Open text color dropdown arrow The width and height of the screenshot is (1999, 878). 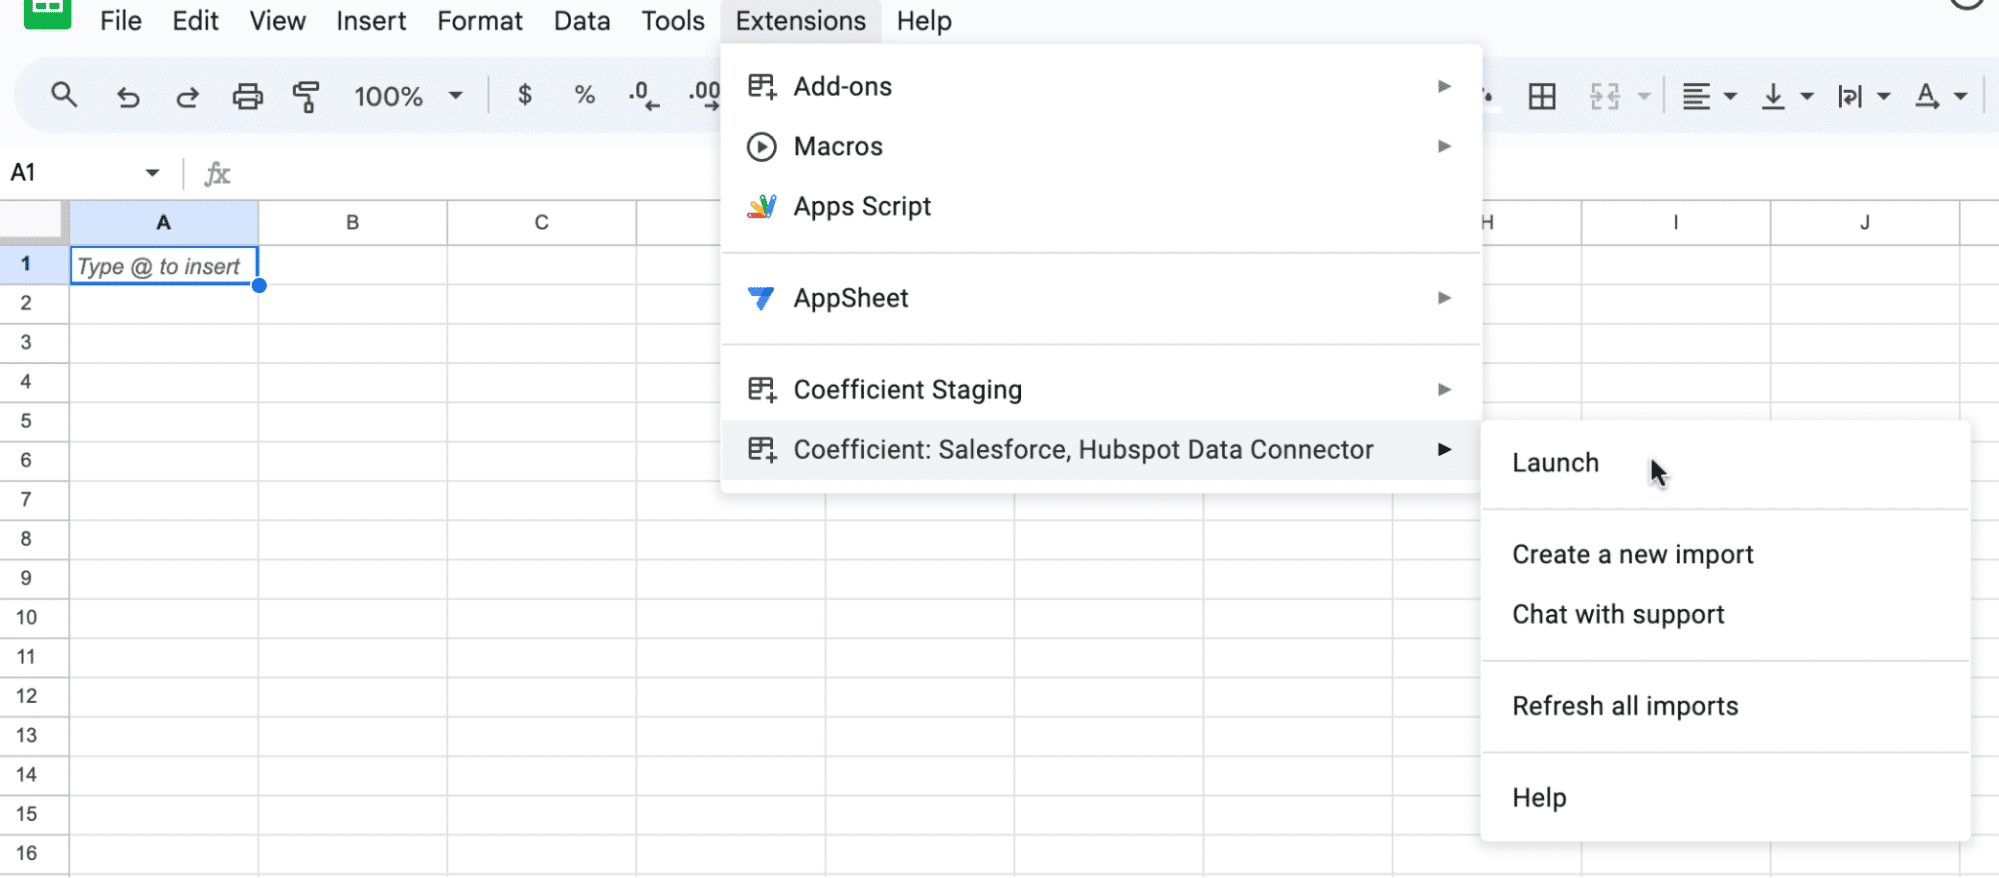[x=1961, y=97]
